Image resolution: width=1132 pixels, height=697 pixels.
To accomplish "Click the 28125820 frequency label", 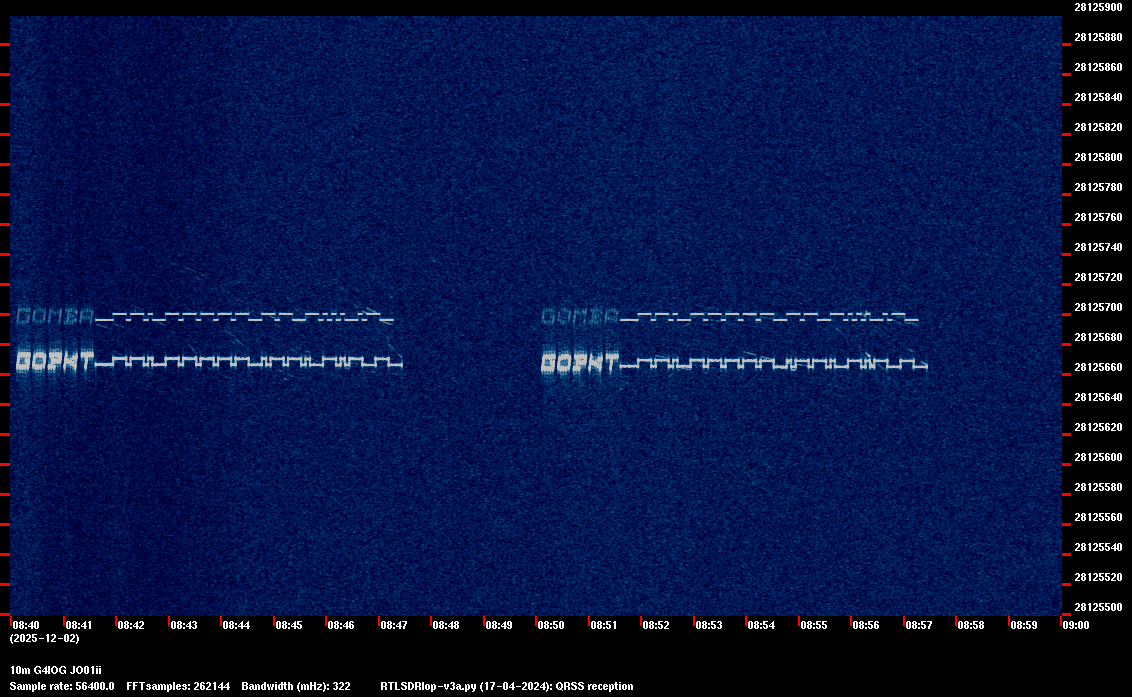I will tap(1098, 127).
